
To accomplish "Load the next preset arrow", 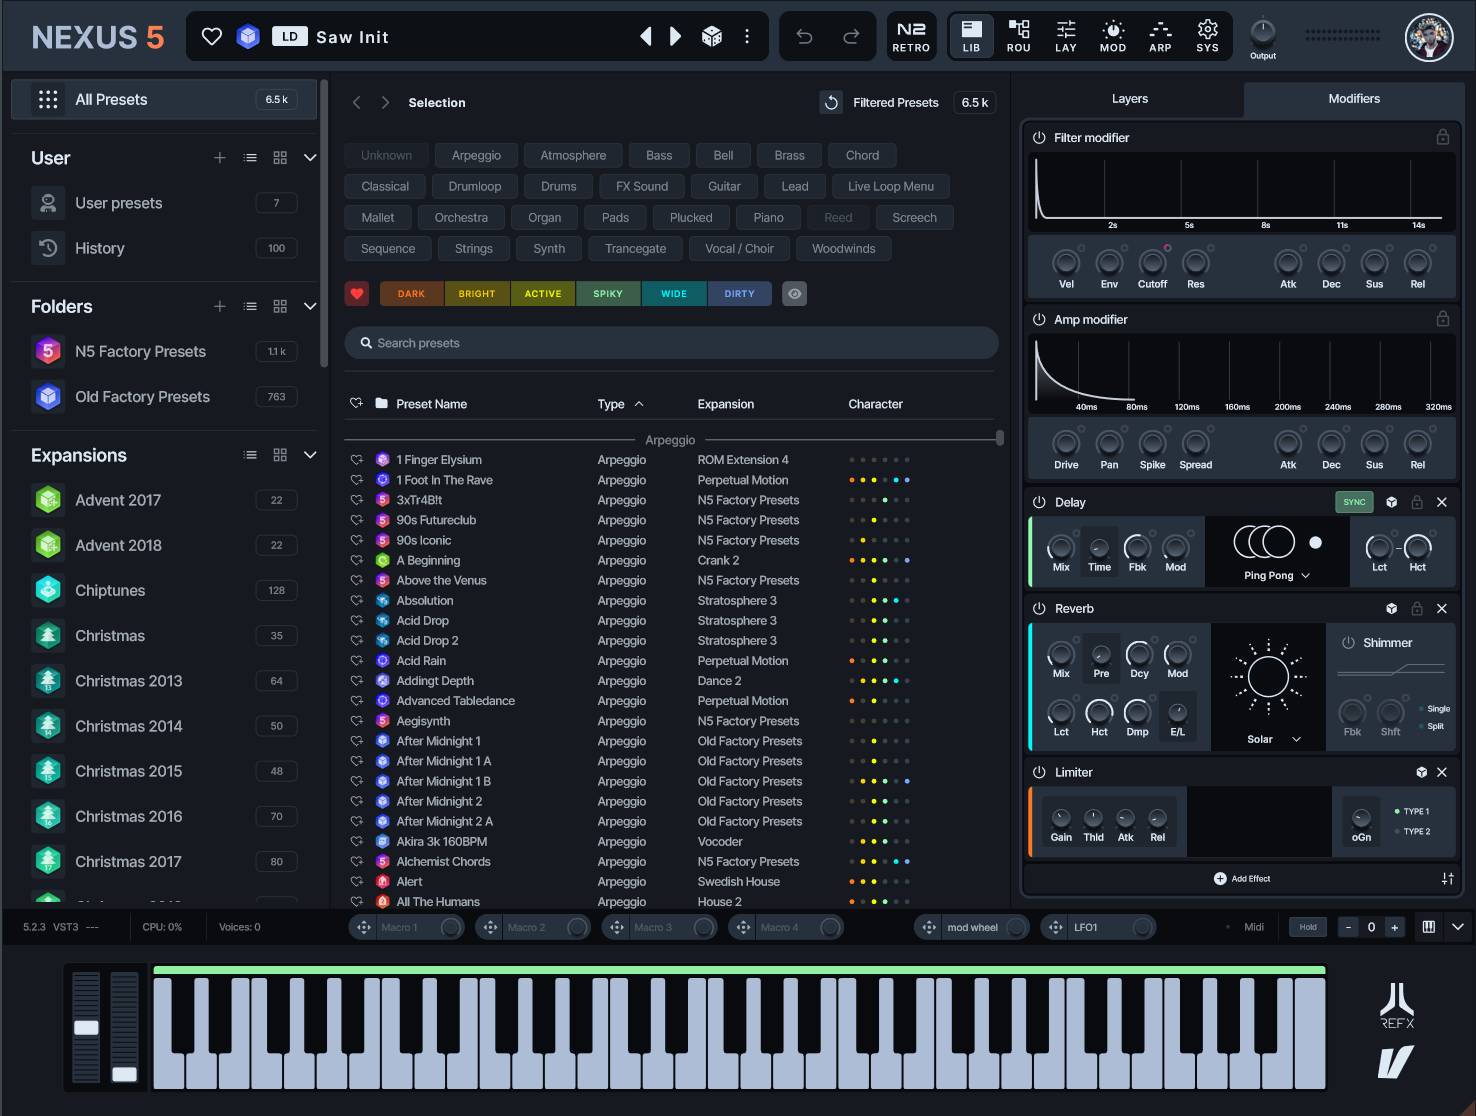I will point(676,37).
